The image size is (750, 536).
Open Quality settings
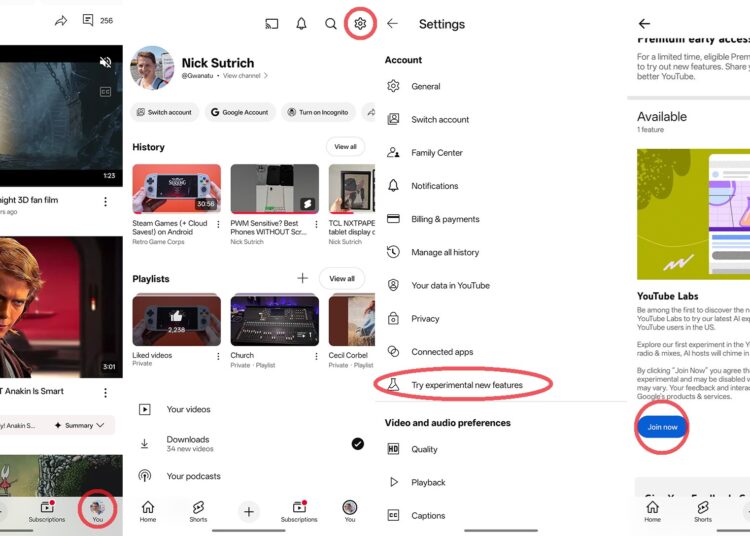coord(501,449)
